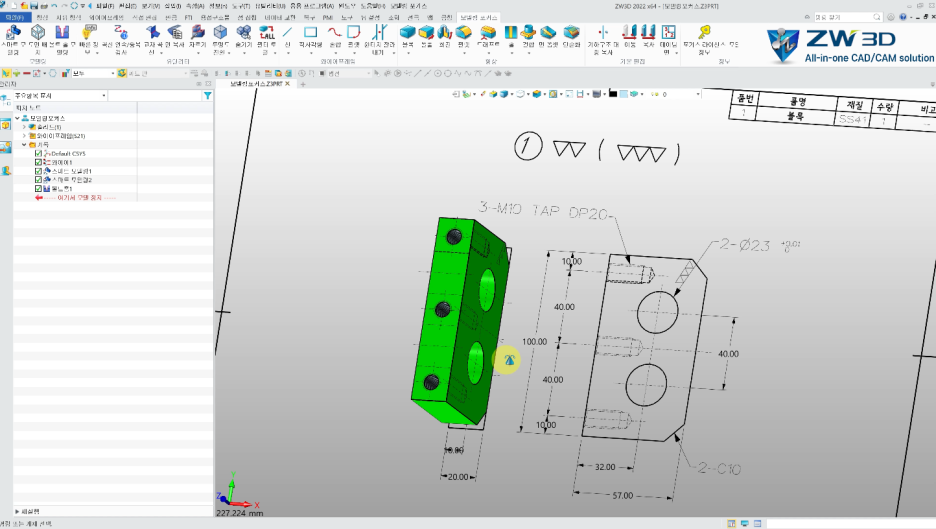Click the cube view manager side icon

(6, 125)
